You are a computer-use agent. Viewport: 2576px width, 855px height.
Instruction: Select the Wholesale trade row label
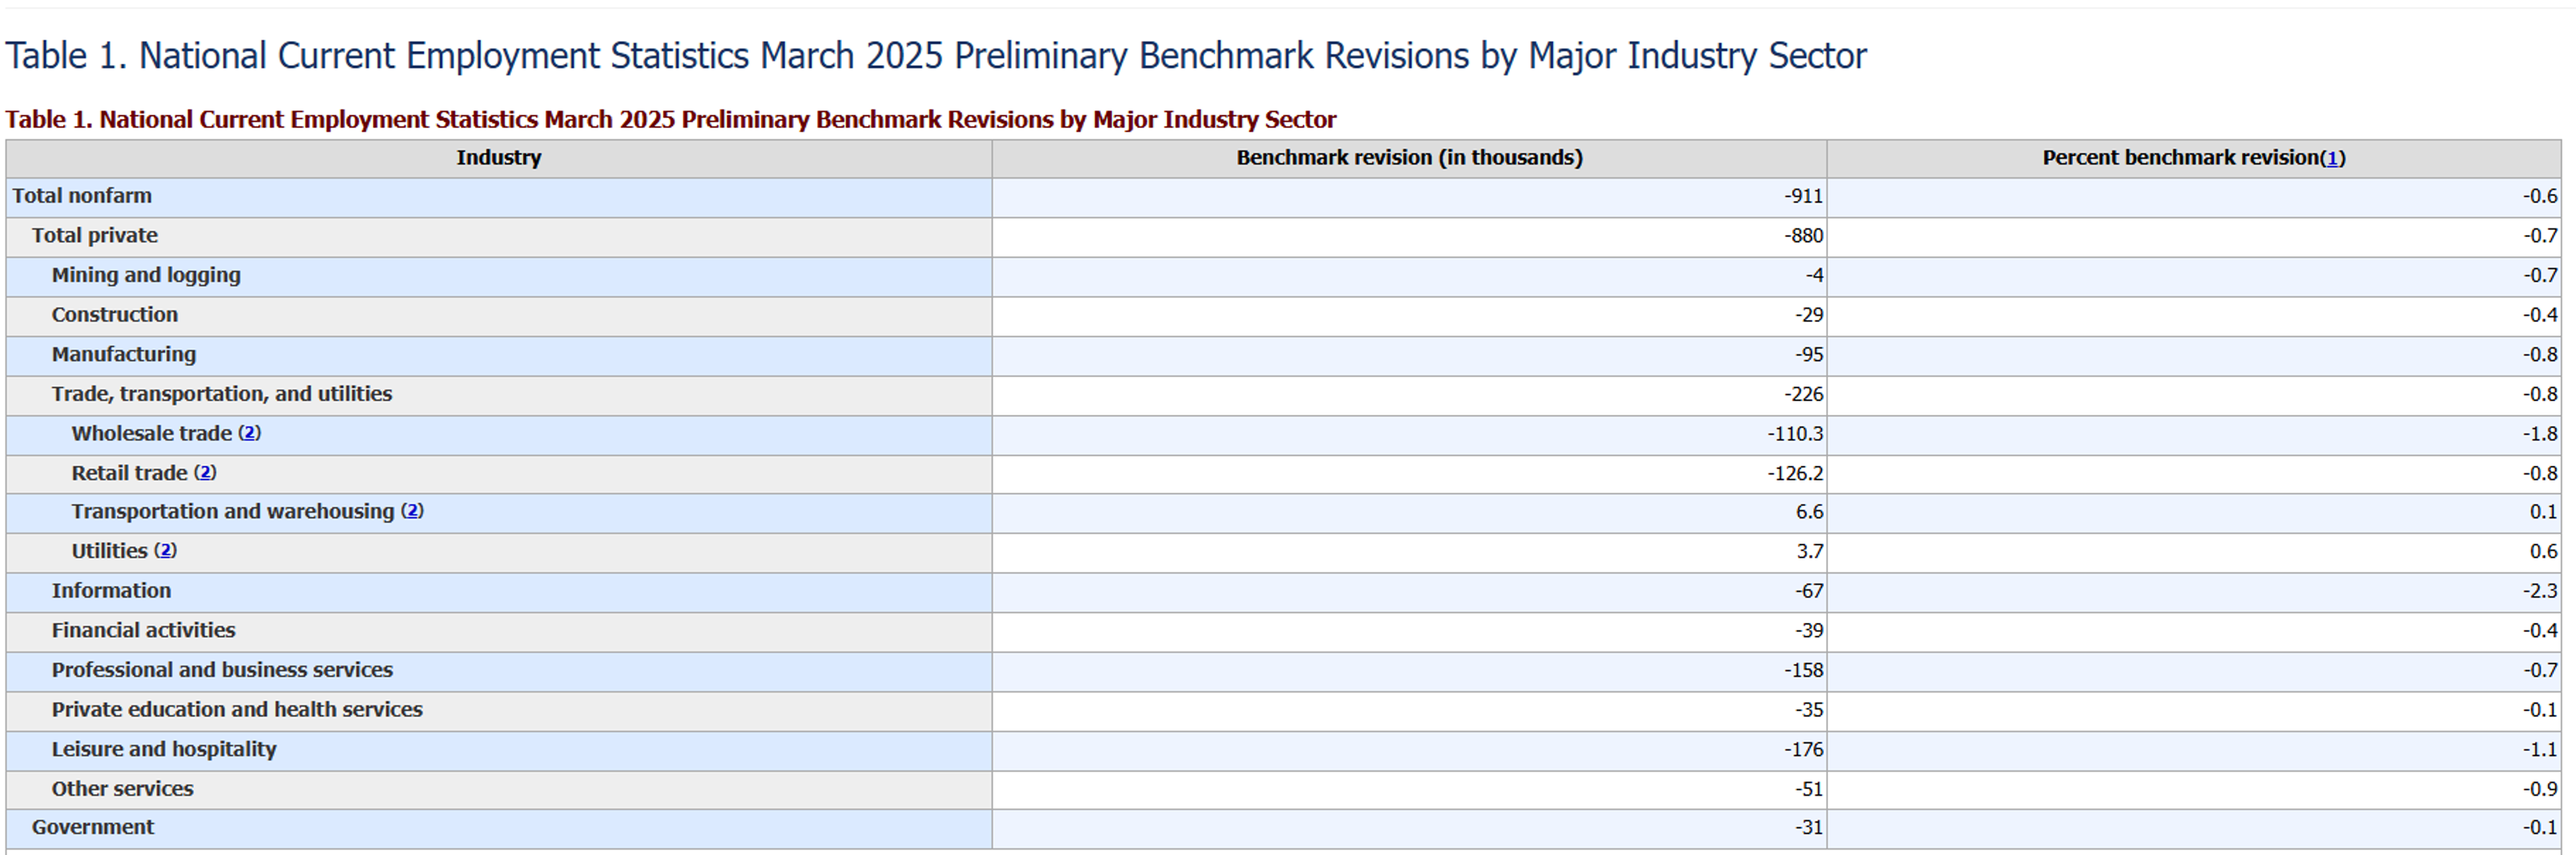coord(152,433)
